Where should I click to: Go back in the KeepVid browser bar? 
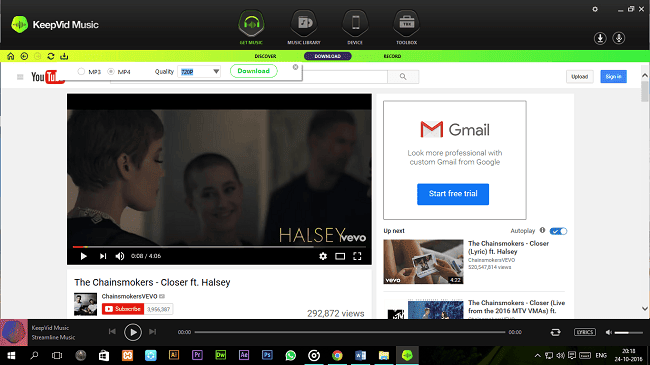click(24, 56)
